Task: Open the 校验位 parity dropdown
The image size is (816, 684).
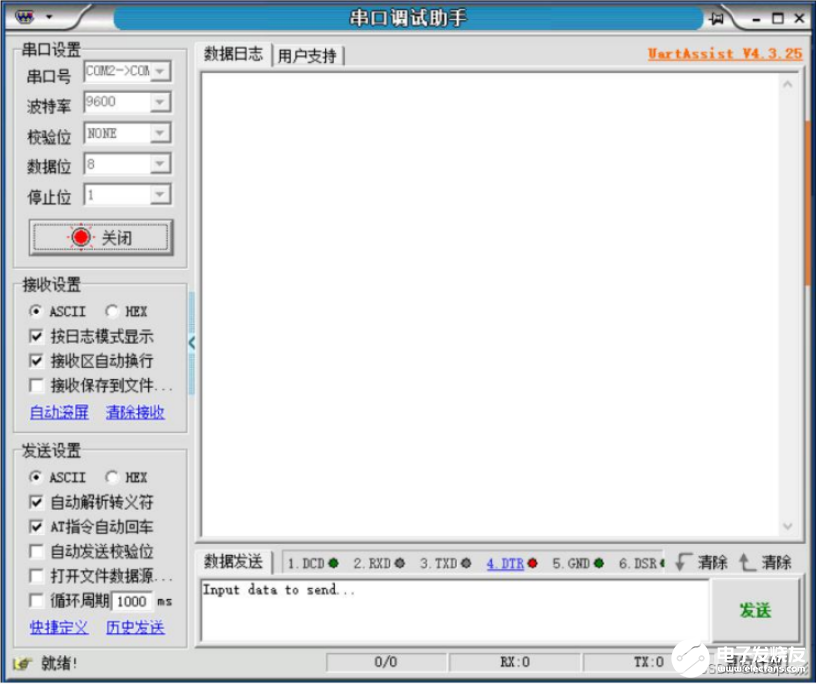Action: click(x=157, y=133)
